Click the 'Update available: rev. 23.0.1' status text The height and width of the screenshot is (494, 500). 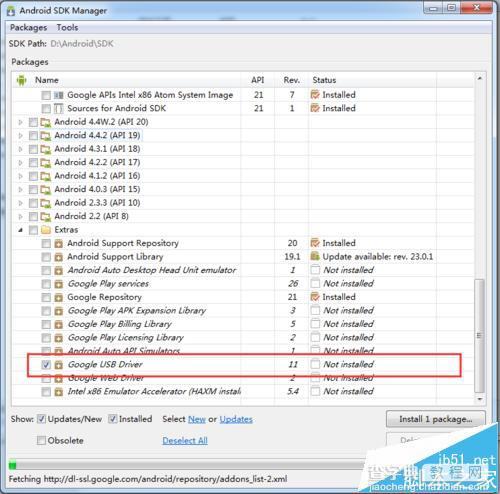tap(378, 257)
